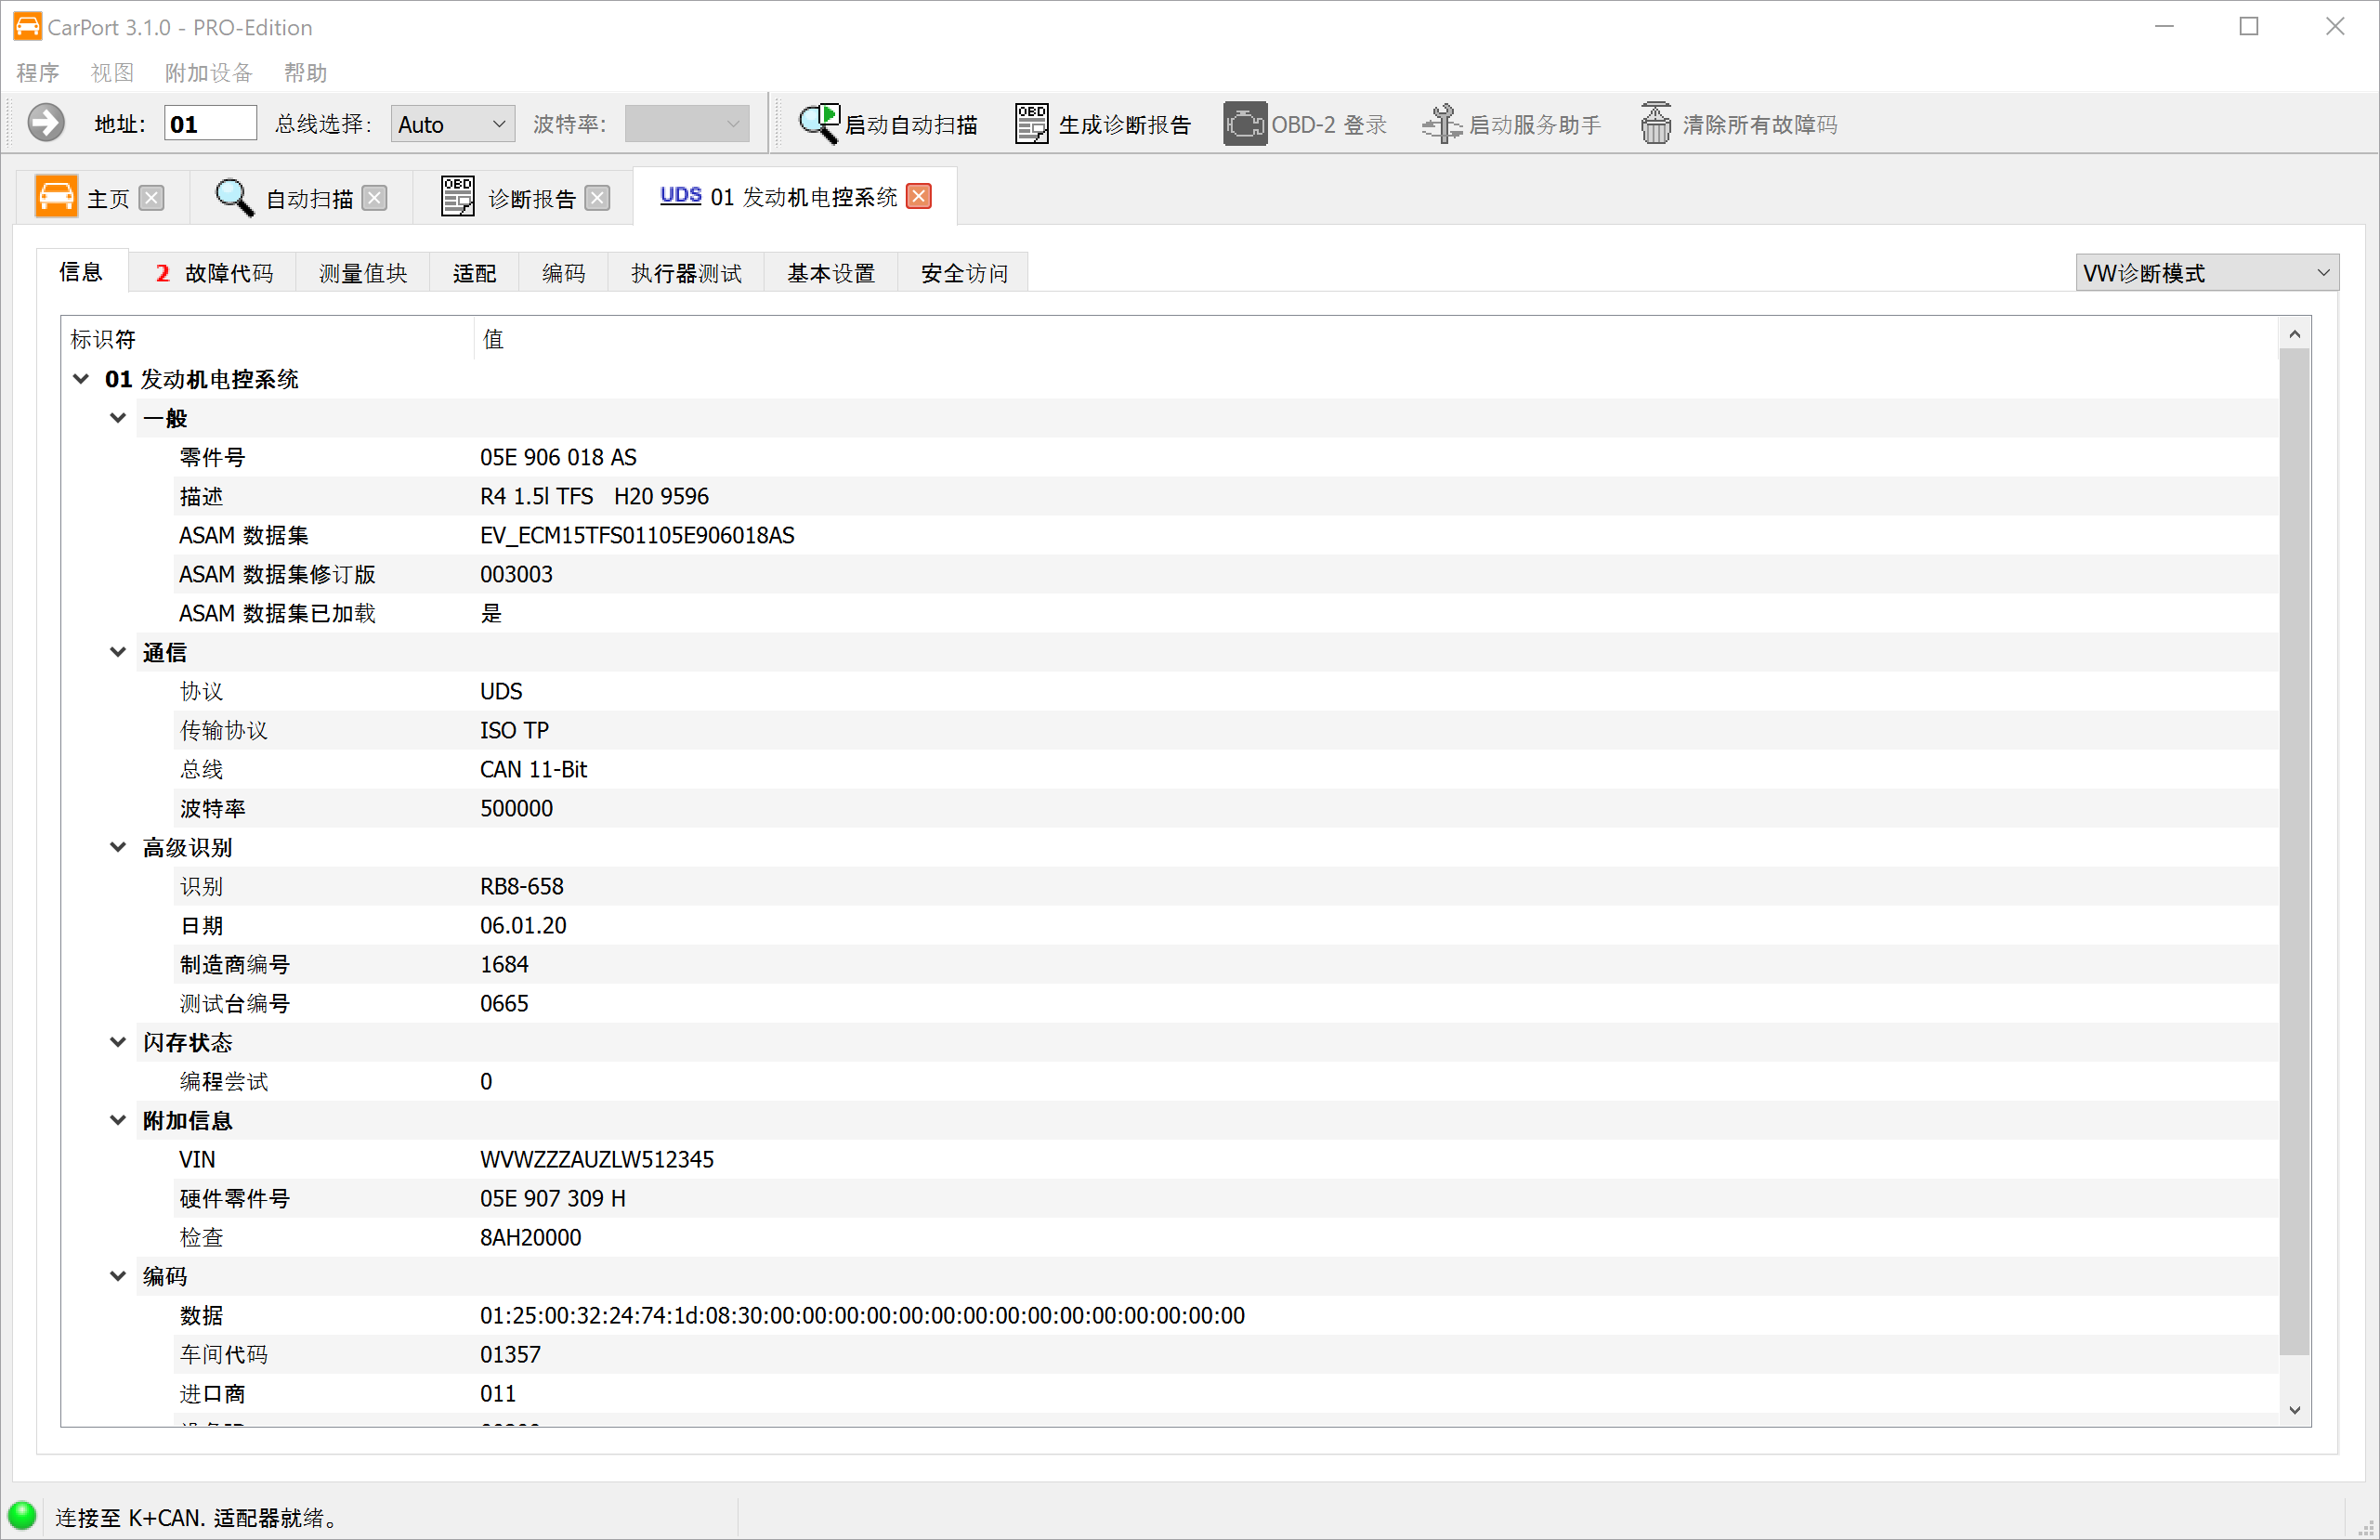
Task: Click scrollbar down arrow in info list
Action: point(2295,1410)
